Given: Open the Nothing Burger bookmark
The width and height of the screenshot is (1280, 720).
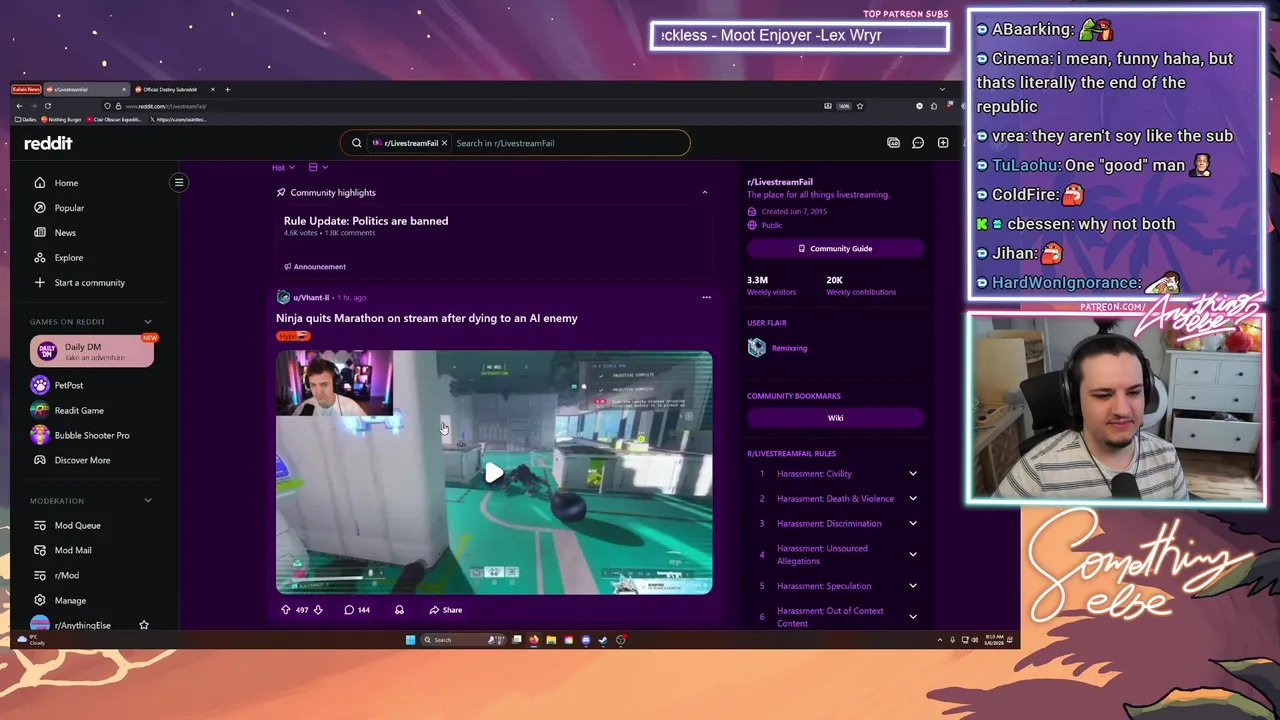Looking at the screenshot, I should point(62,119).
